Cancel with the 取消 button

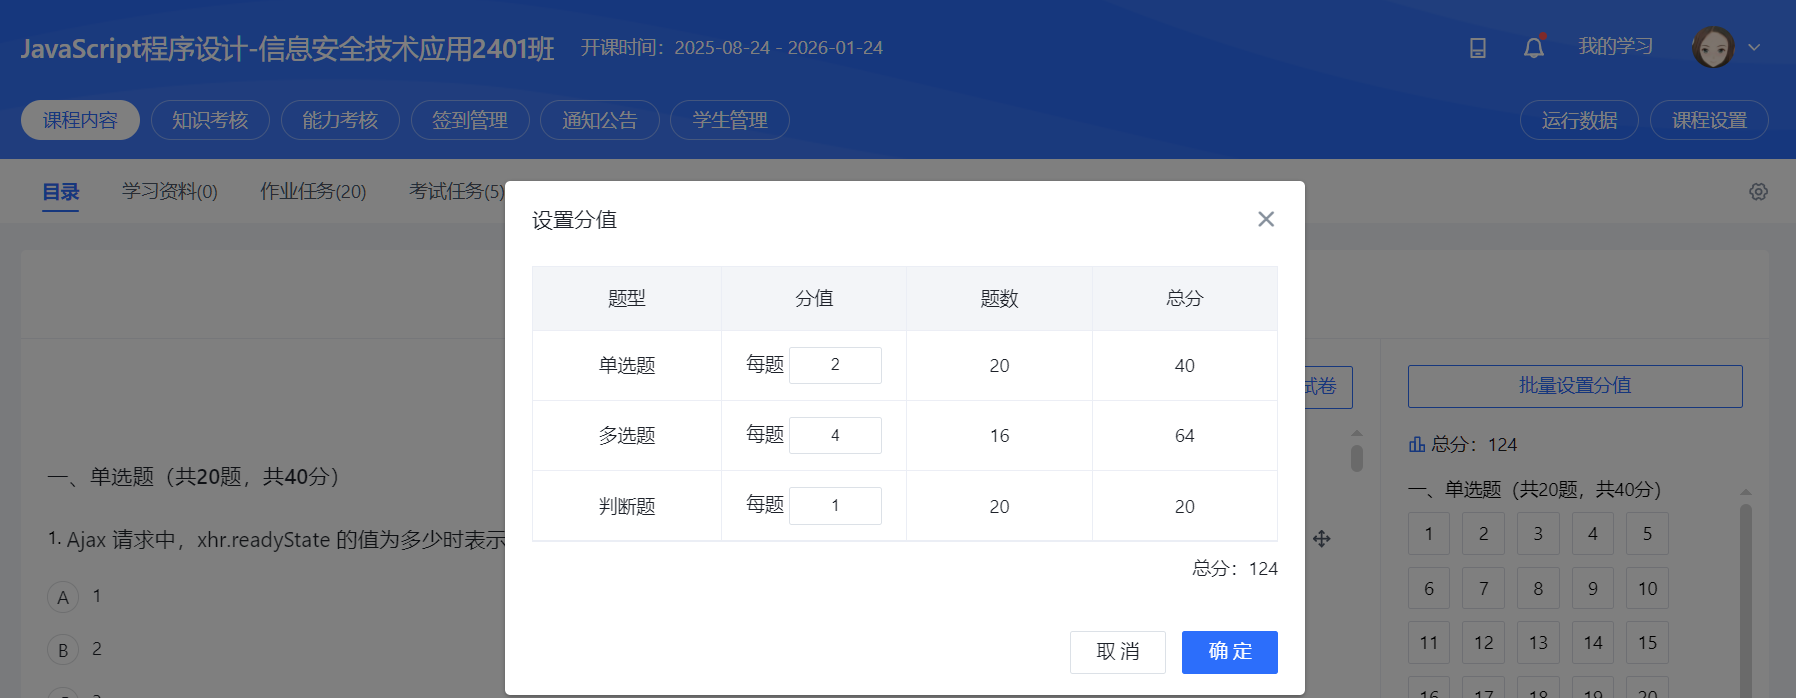[1118, 652]
